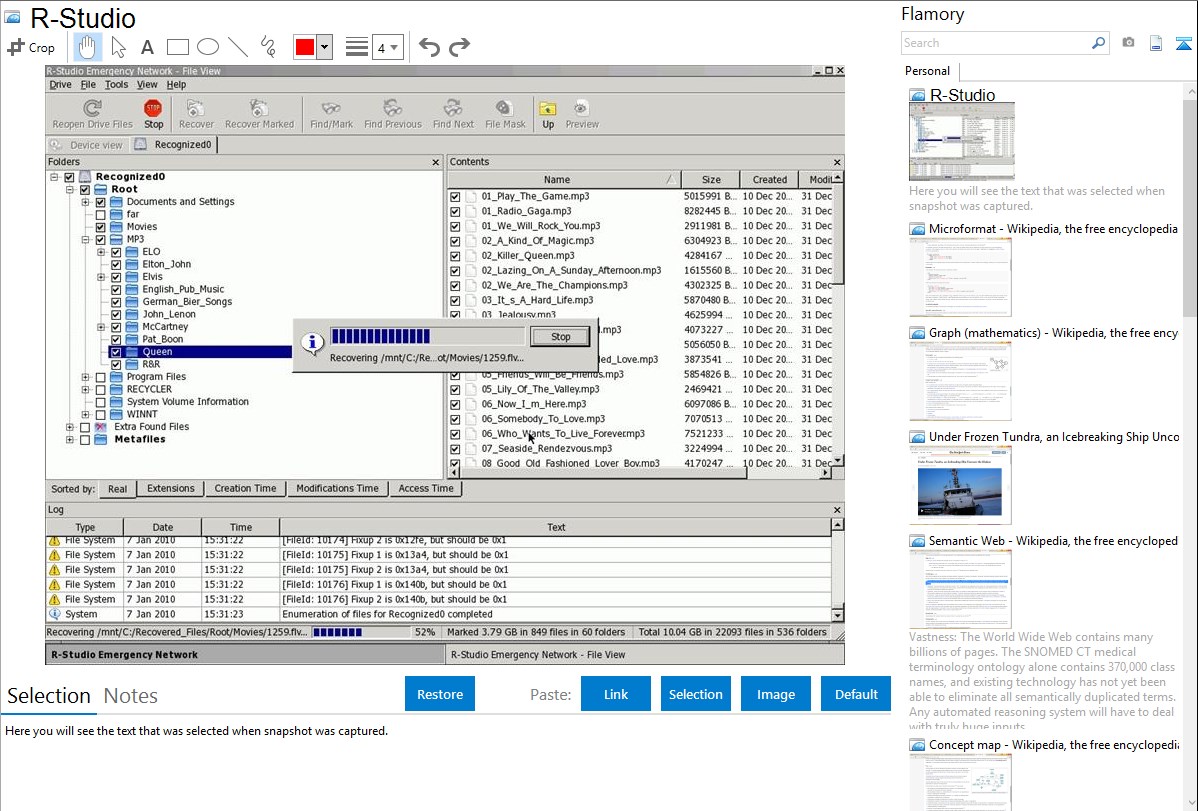Click the camera capture icon in Flamory

click(x=1128, y=43)
